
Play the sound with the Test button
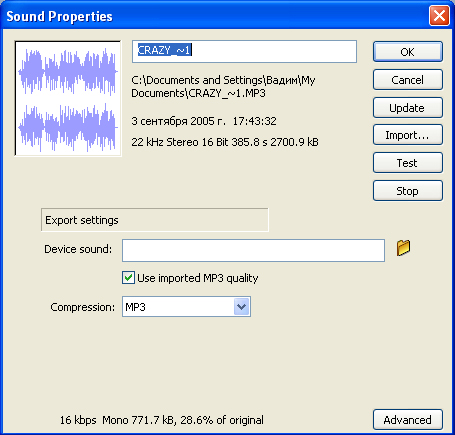(x=408, y=163)
